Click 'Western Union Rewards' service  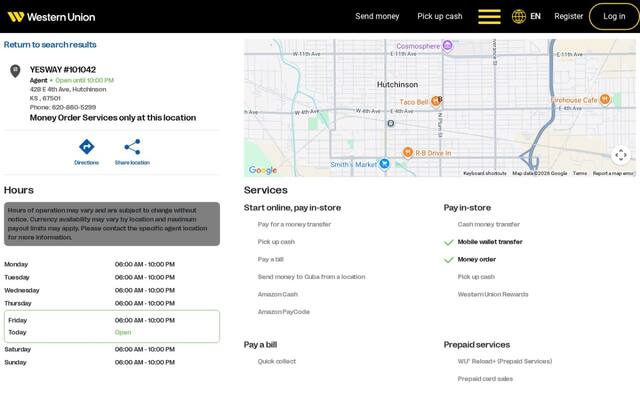(x=493, y=294)
